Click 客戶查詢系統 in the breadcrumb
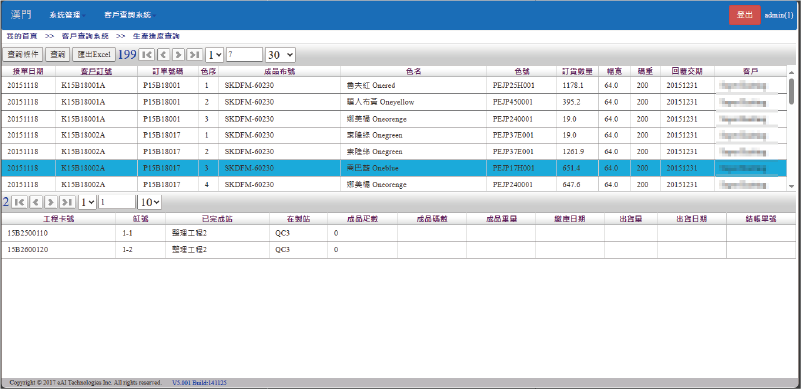This screenshot has width=801, height=389. tap(85, 36)
